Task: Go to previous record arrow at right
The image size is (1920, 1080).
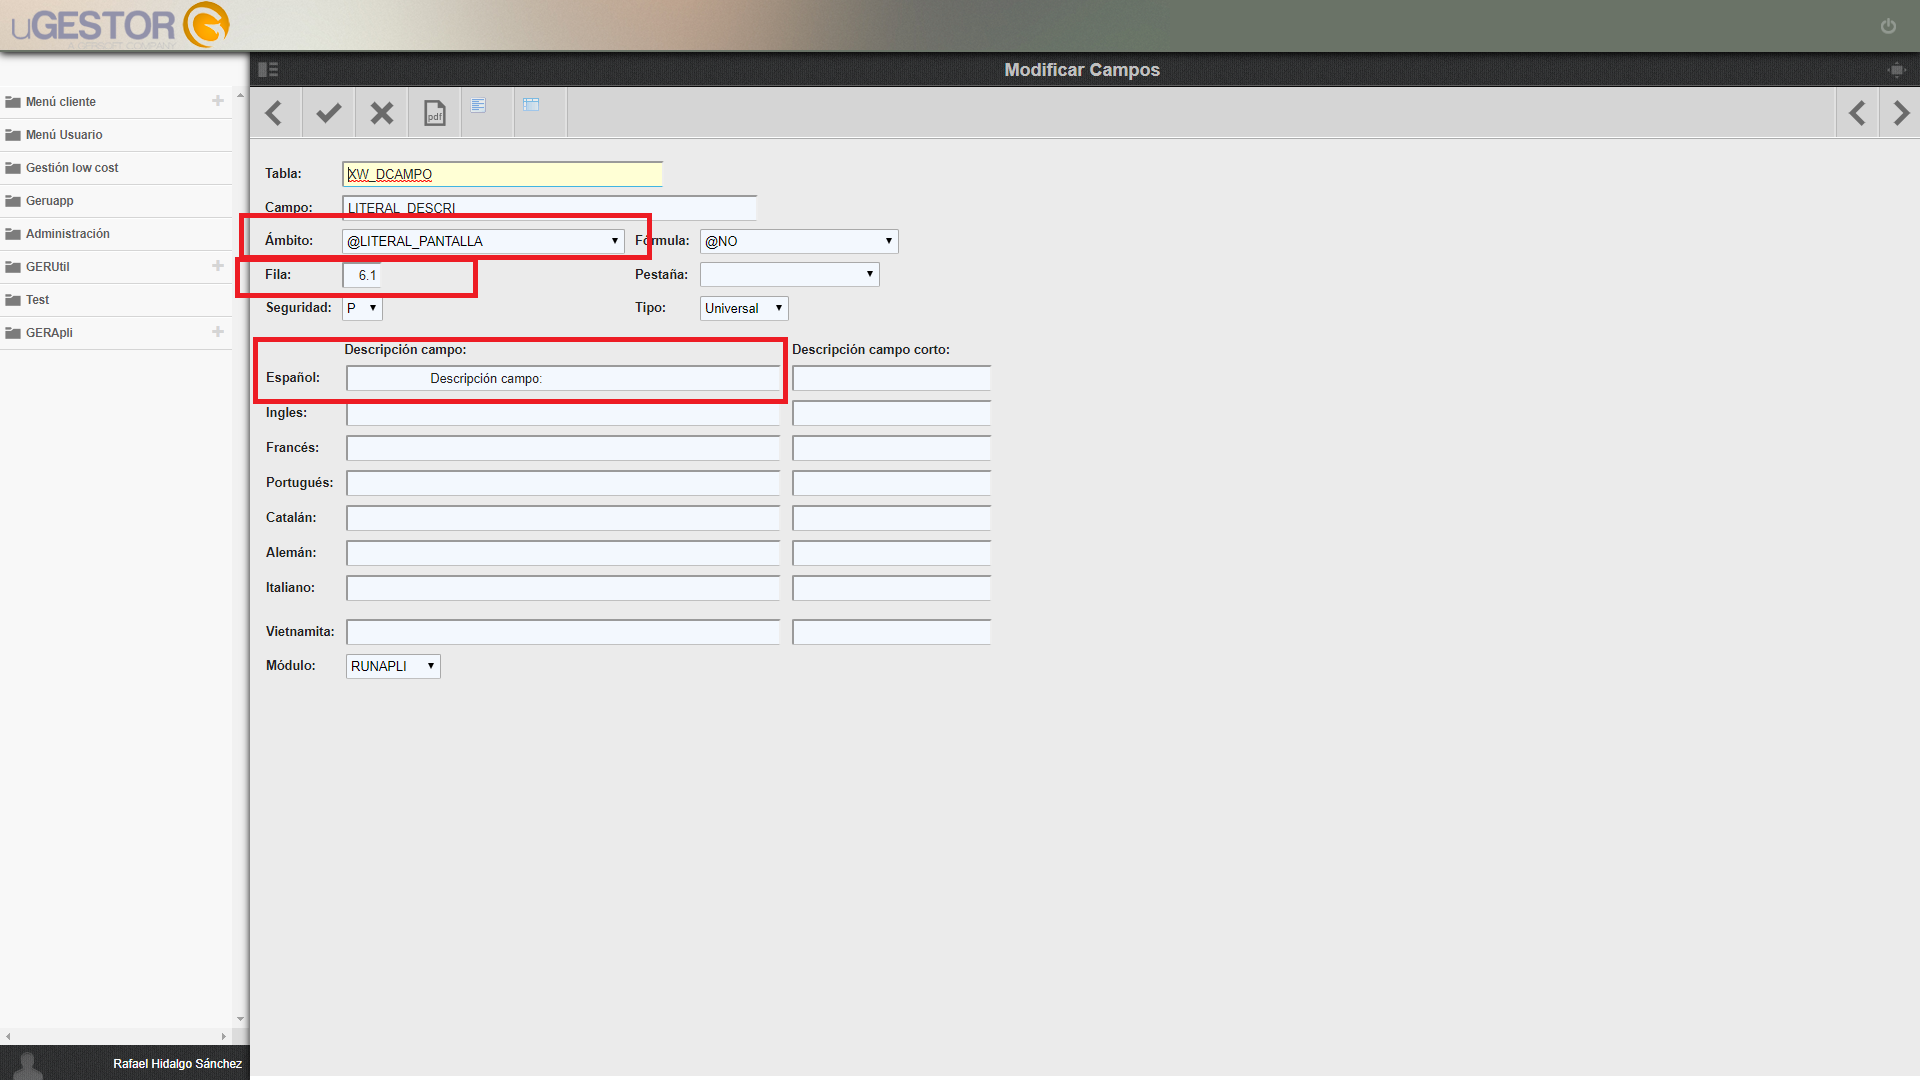Action: coord(1857,113)
